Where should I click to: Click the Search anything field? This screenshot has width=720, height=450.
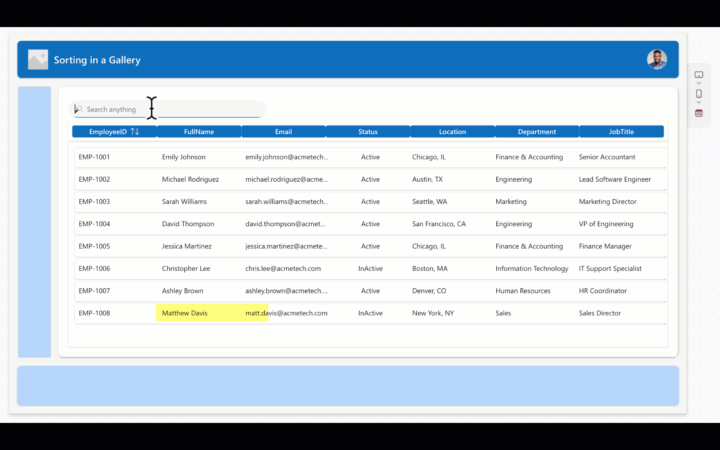pyautogui.click(x=168, y=109)
